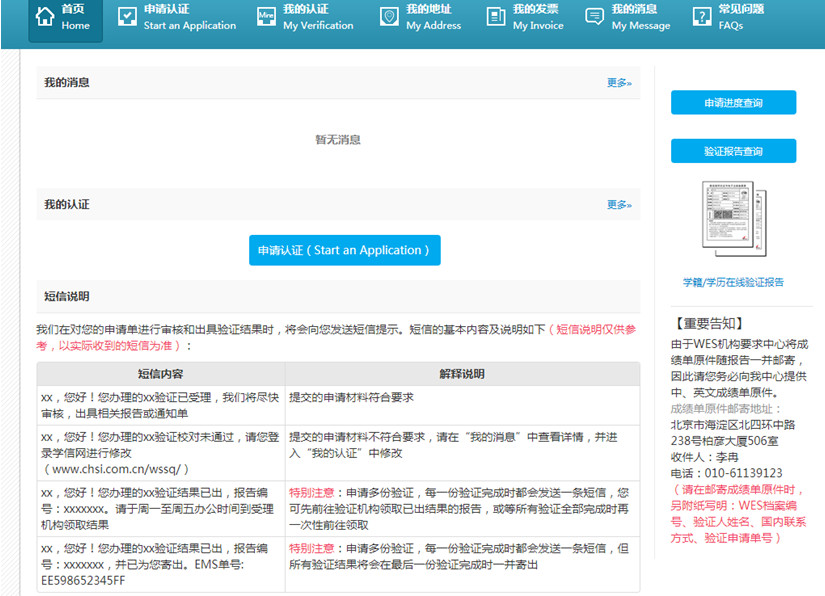Viewport: 825px width, 596px height.
Task: Click the 解释说明 table column header
Action: [462, 374]
